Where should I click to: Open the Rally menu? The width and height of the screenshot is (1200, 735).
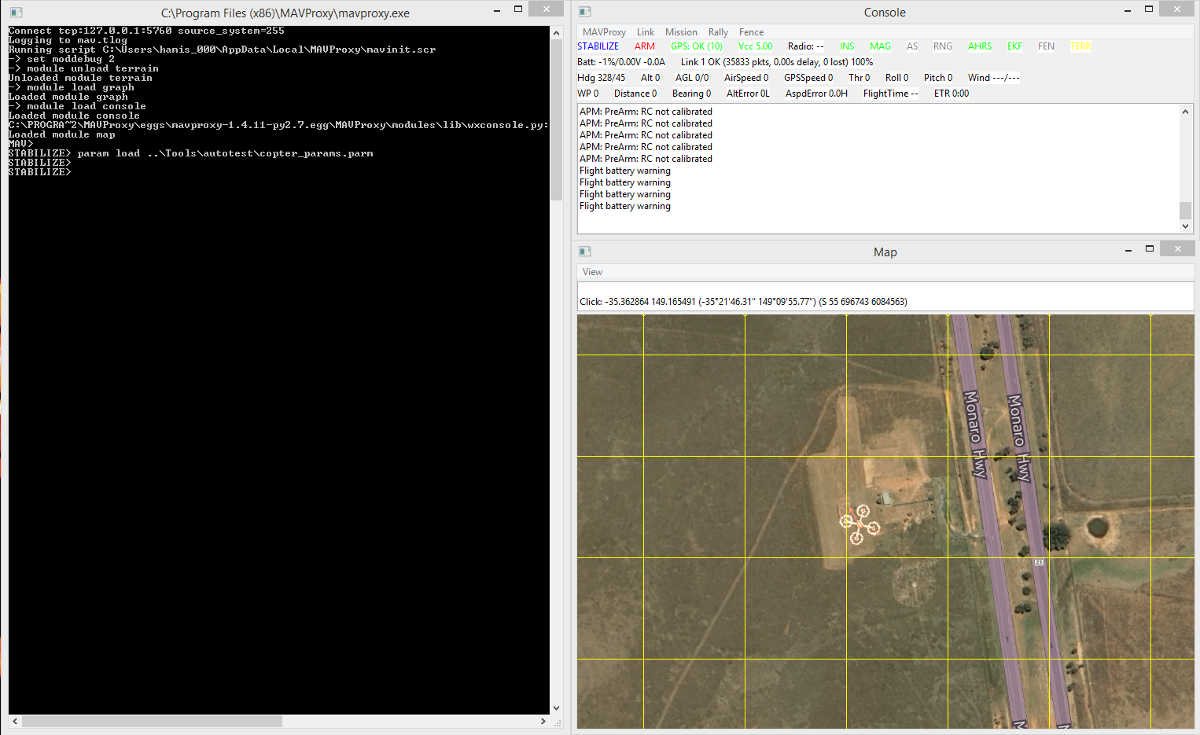tap(718, 32)
